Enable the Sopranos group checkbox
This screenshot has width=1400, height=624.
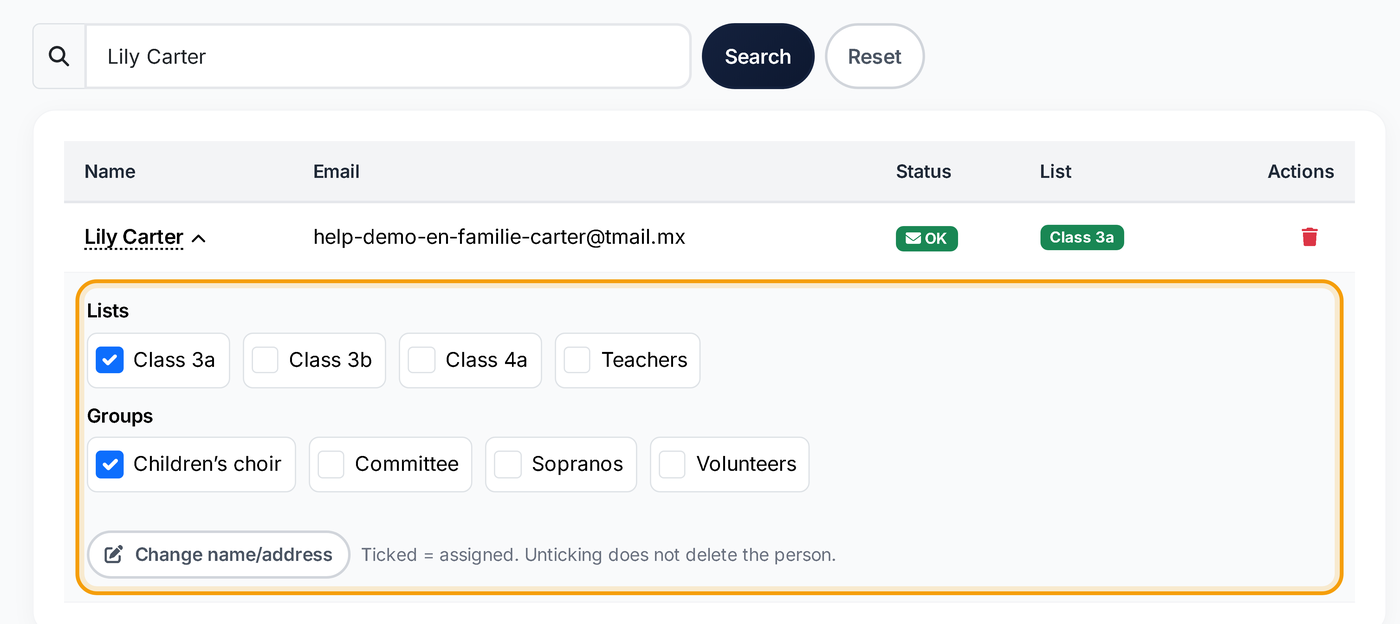coord(508,464)
